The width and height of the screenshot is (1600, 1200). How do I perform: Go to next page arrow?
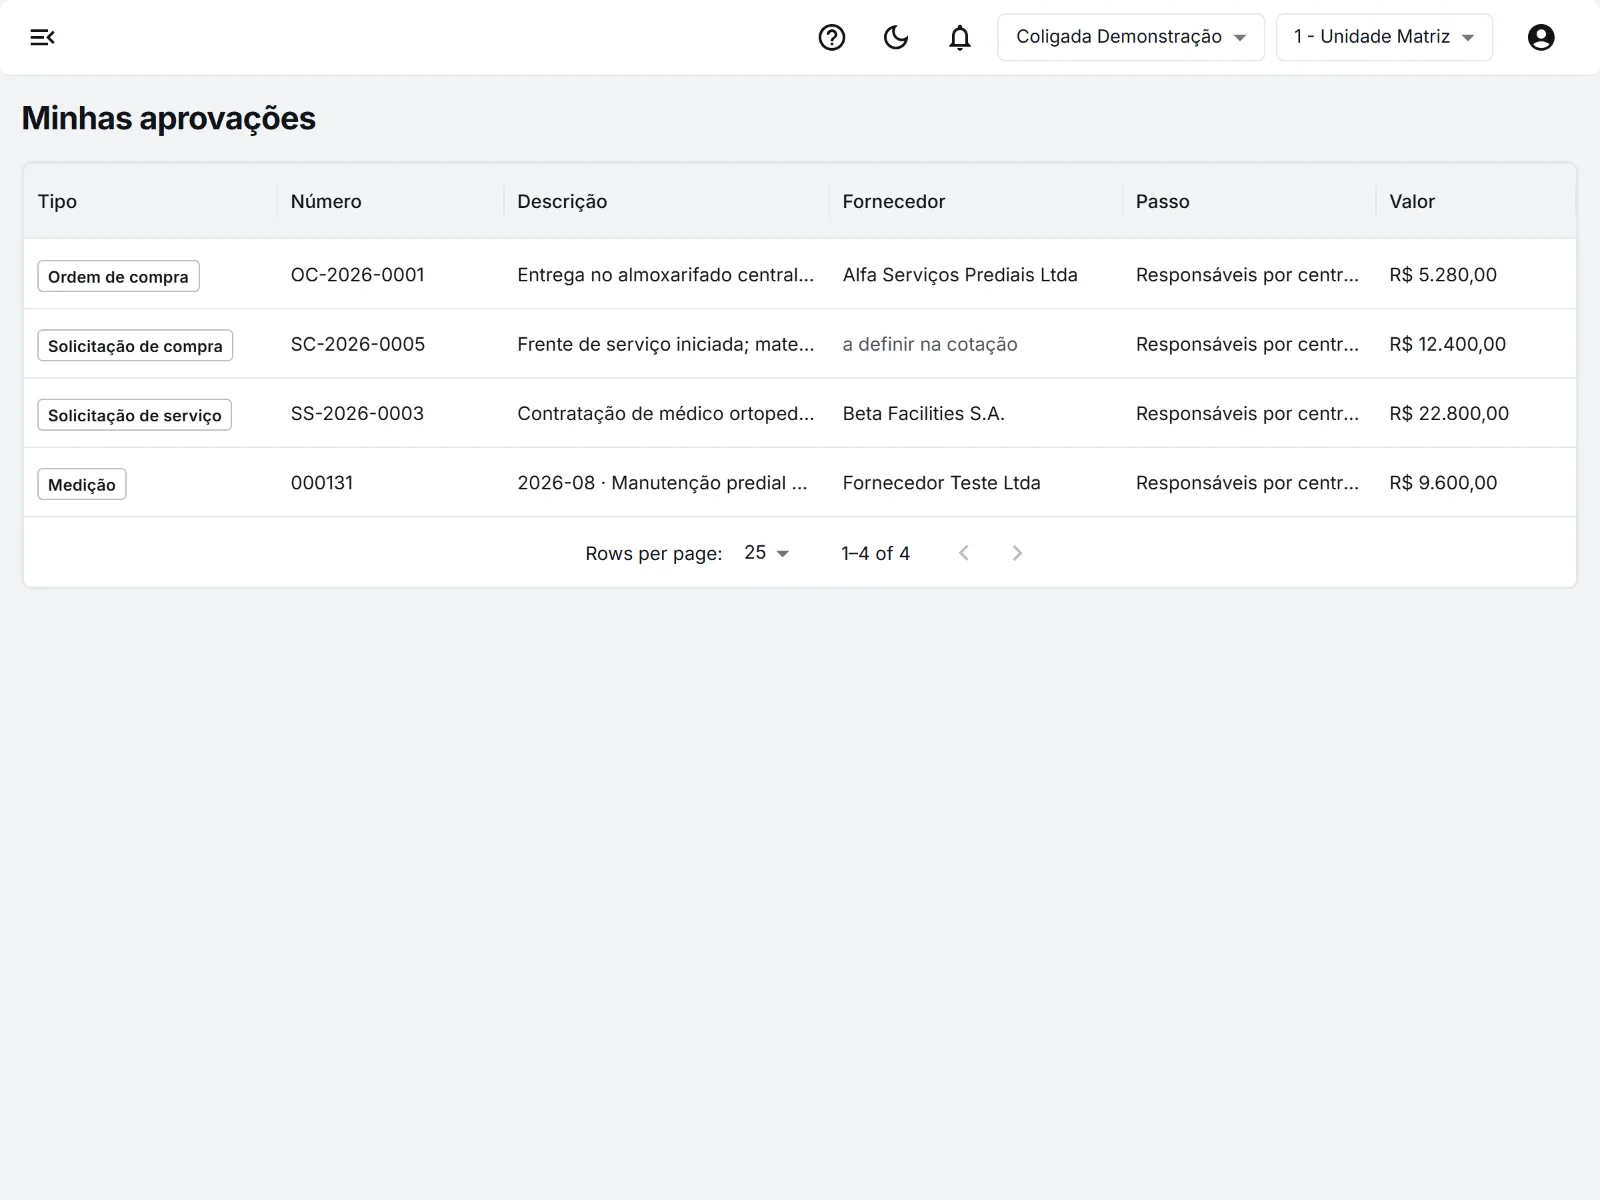[1017, 553]
